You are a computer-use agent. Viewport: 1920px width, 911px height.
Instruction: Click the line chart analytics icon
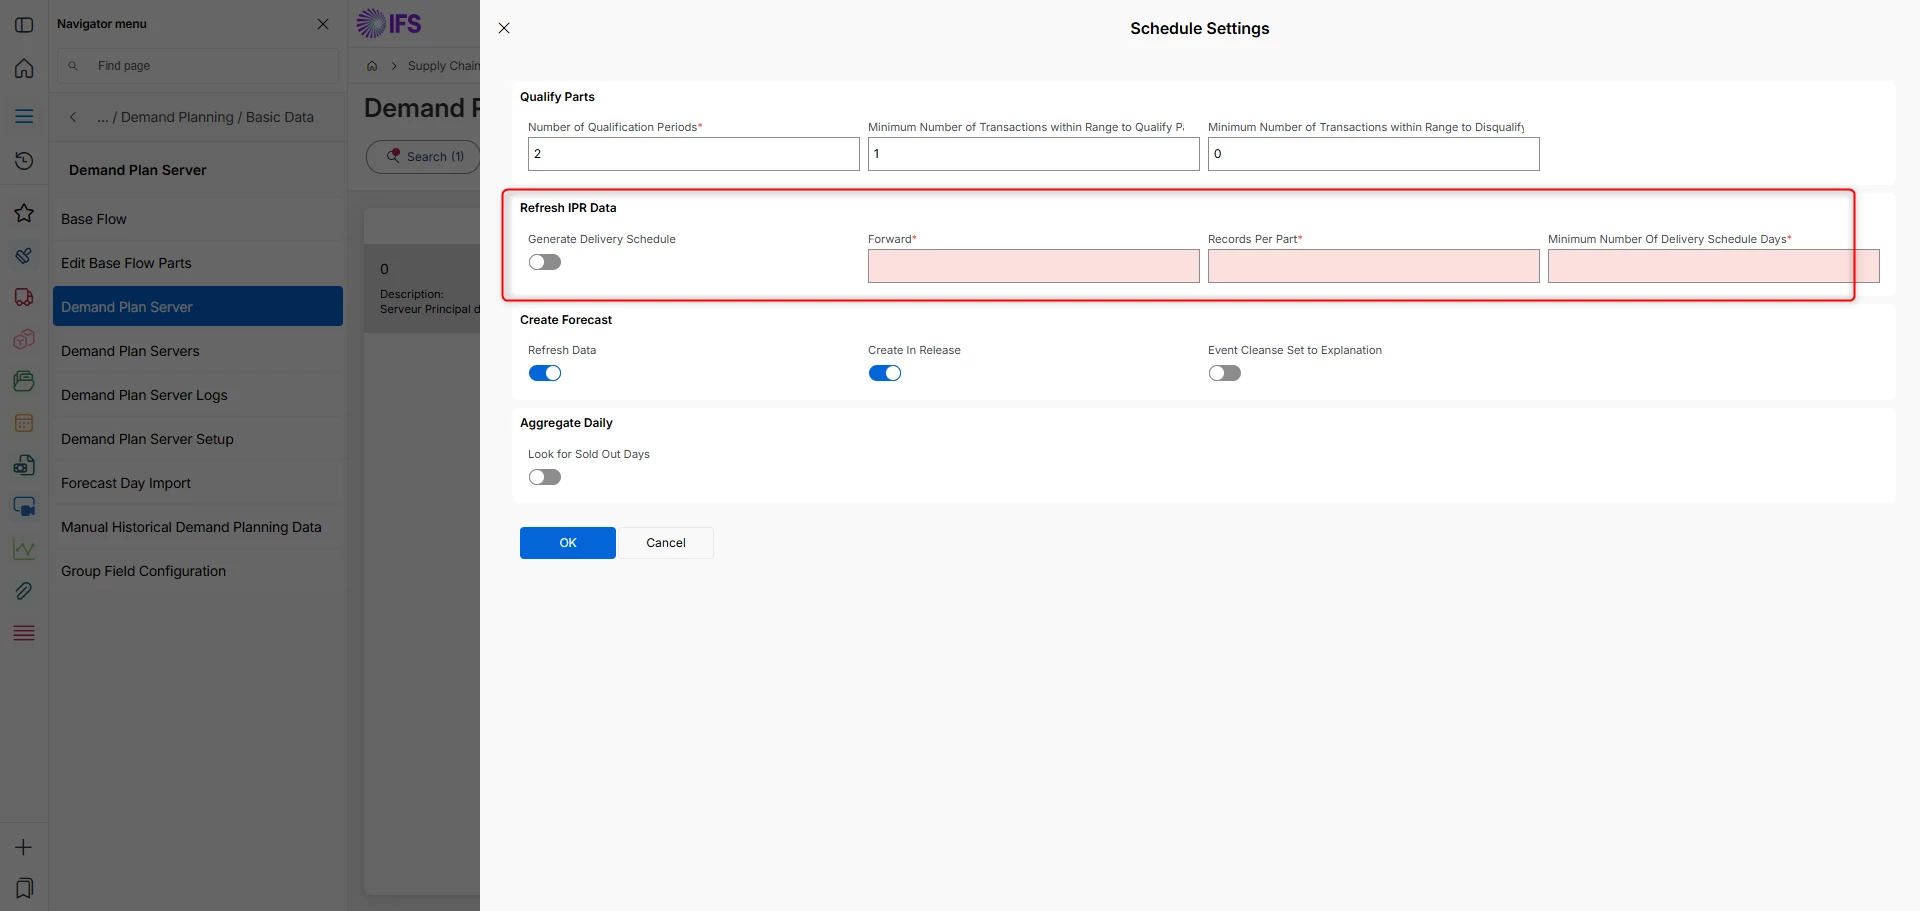pos(24,549)
